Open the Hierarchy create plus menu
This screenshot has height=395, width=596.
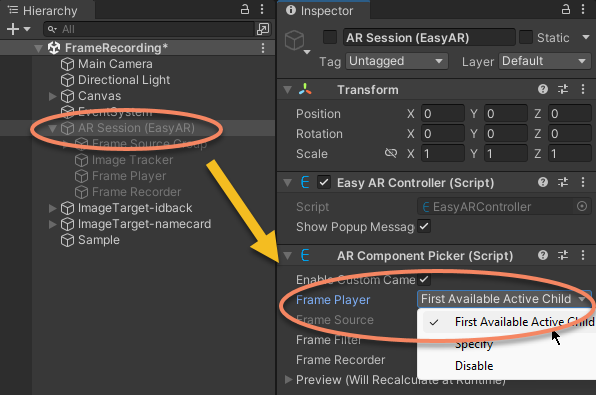pos(18,29)
